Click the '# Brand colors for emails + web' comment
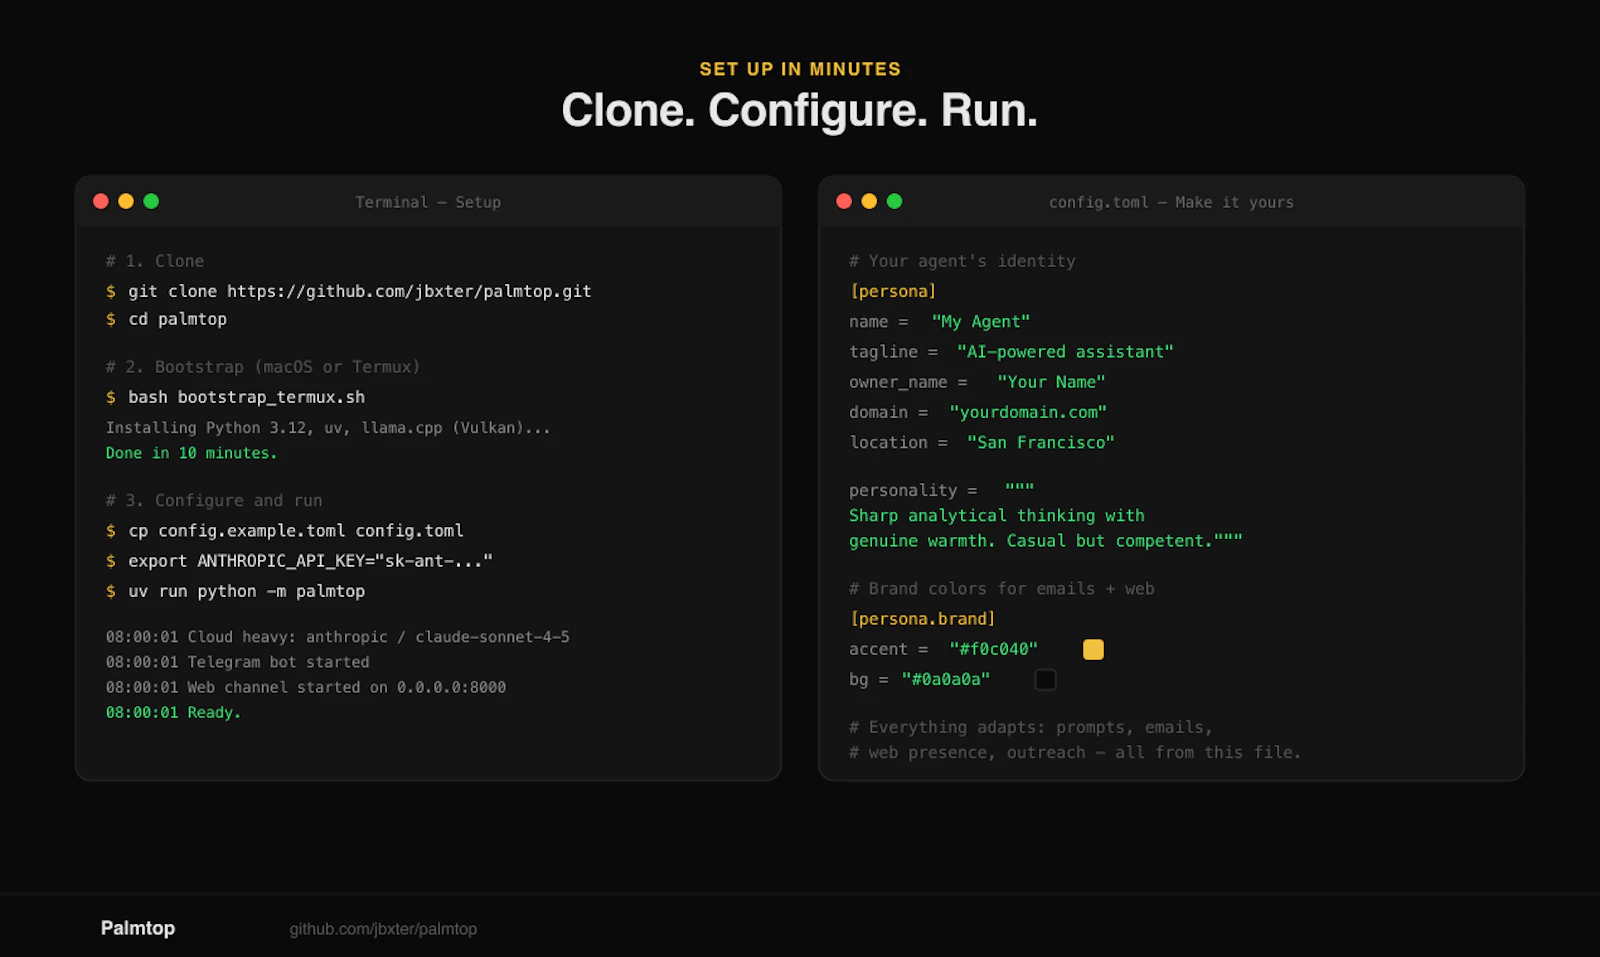Image resolution: width=1600 pixels, height=957 pixels. tap(1001, 589)
